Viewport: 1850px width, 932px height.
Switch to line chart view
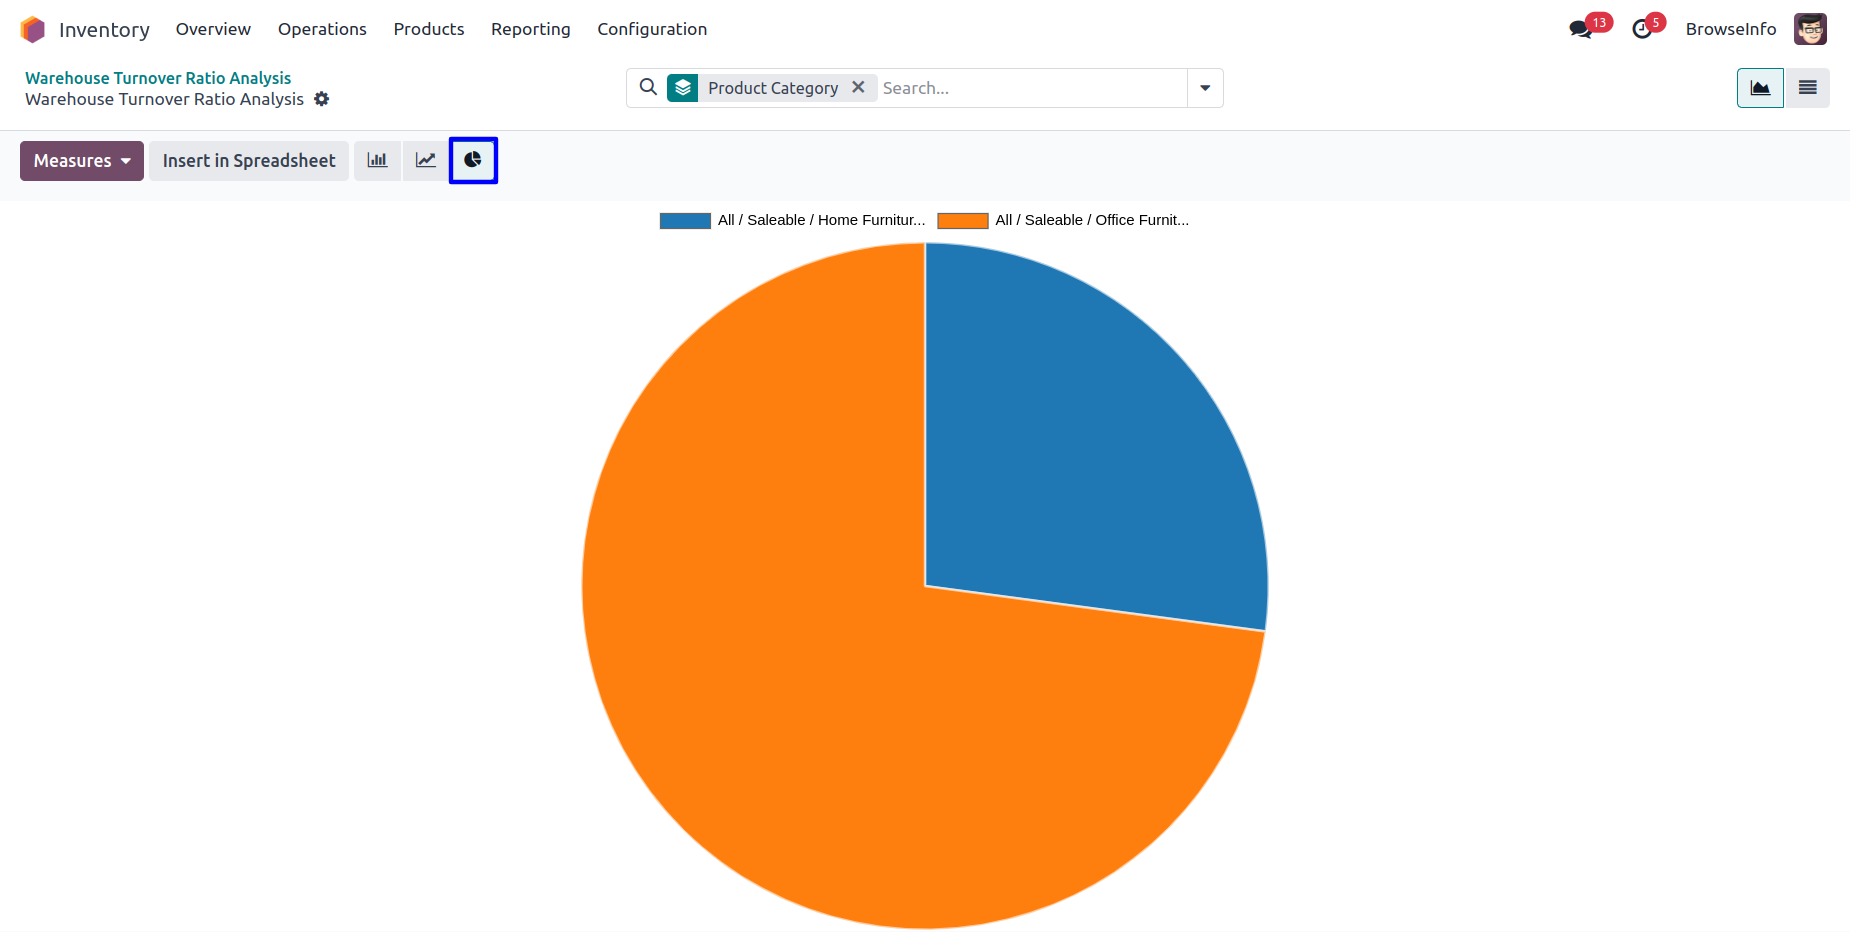tap(426, 160)
